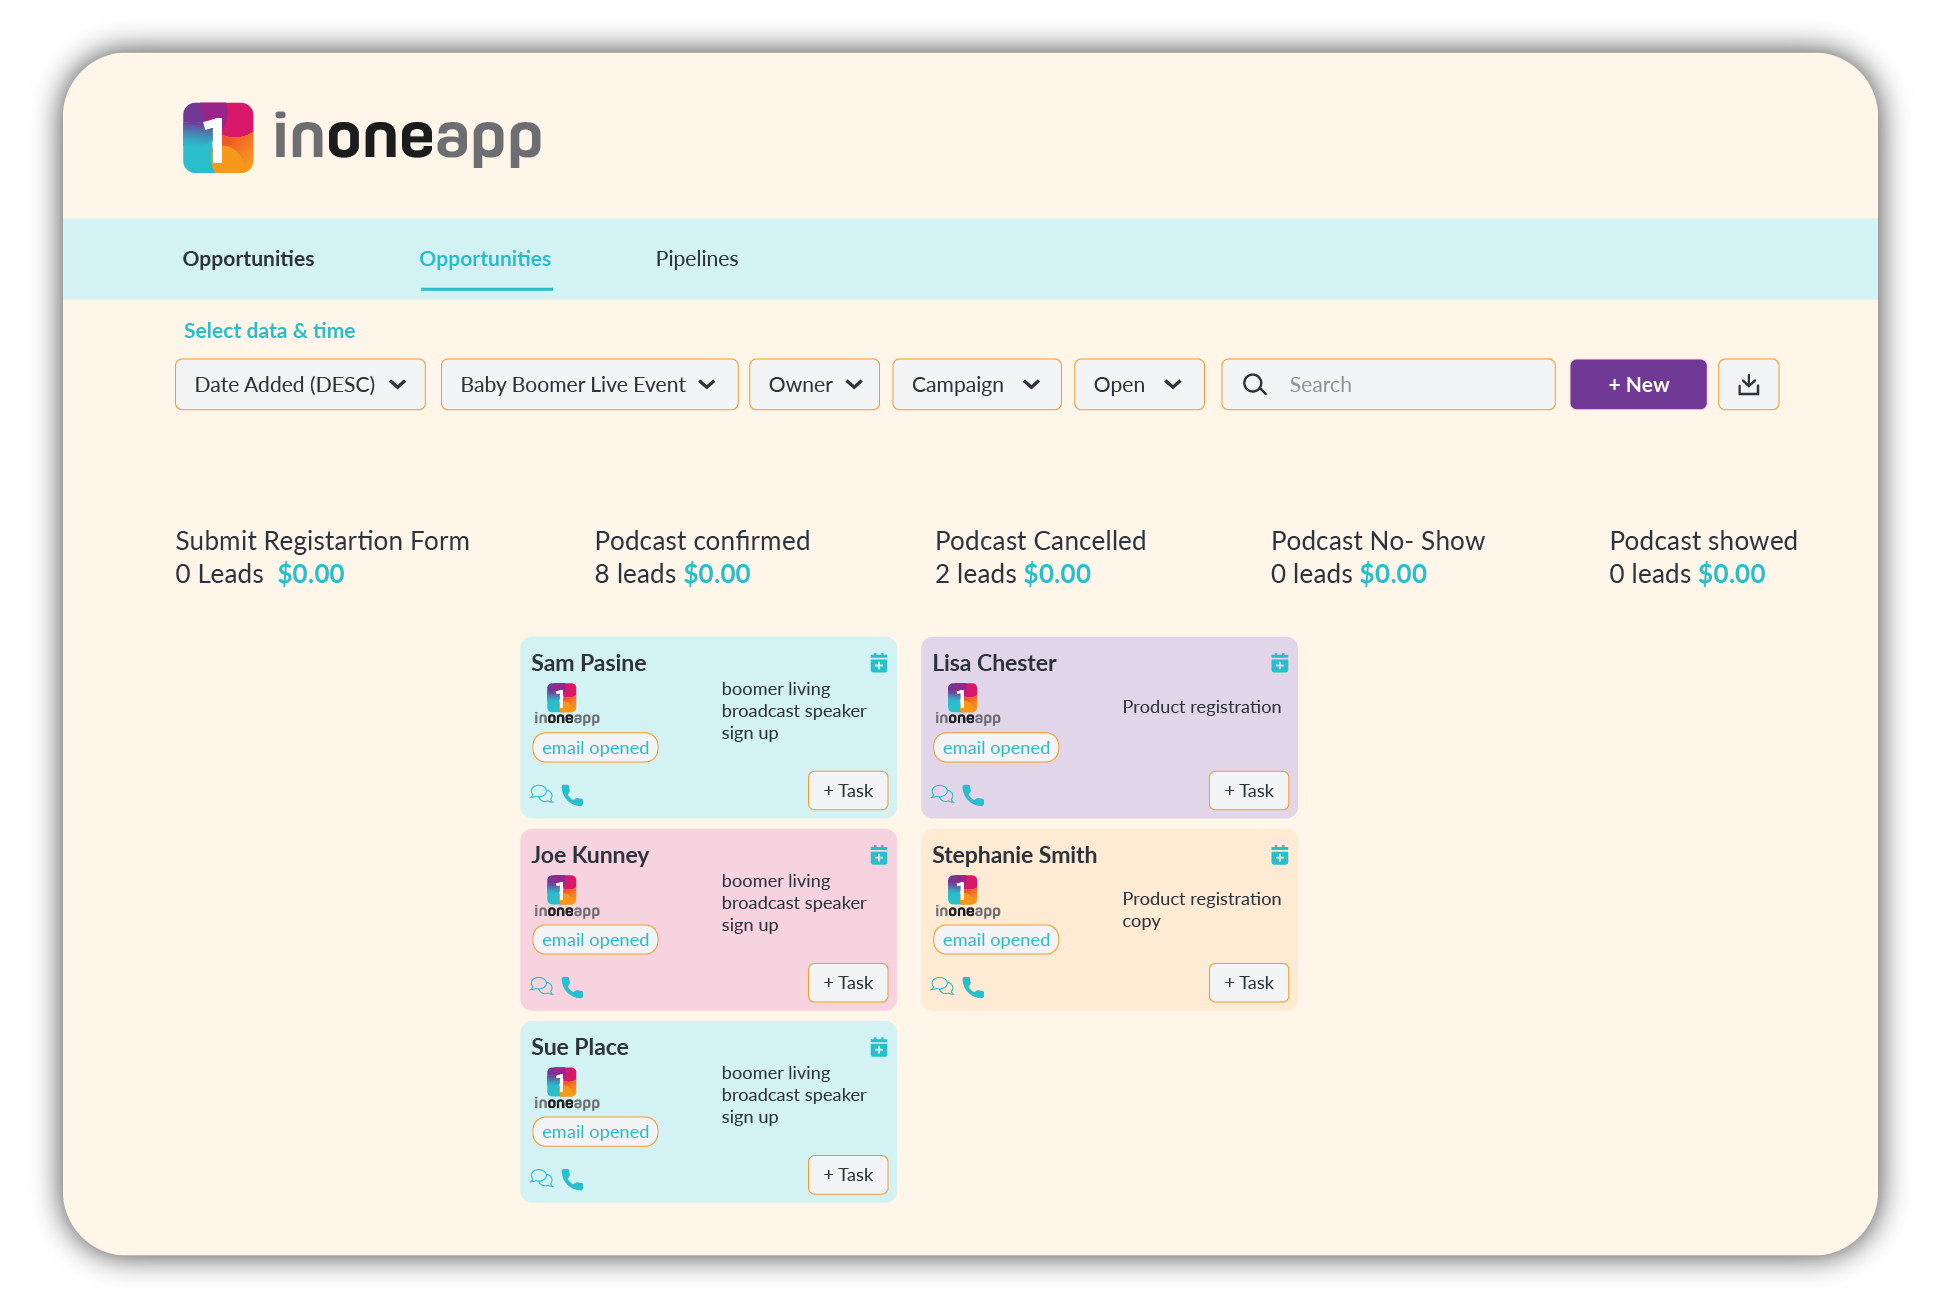Select the first Opportunities tab in black

[x=248, y=259]
